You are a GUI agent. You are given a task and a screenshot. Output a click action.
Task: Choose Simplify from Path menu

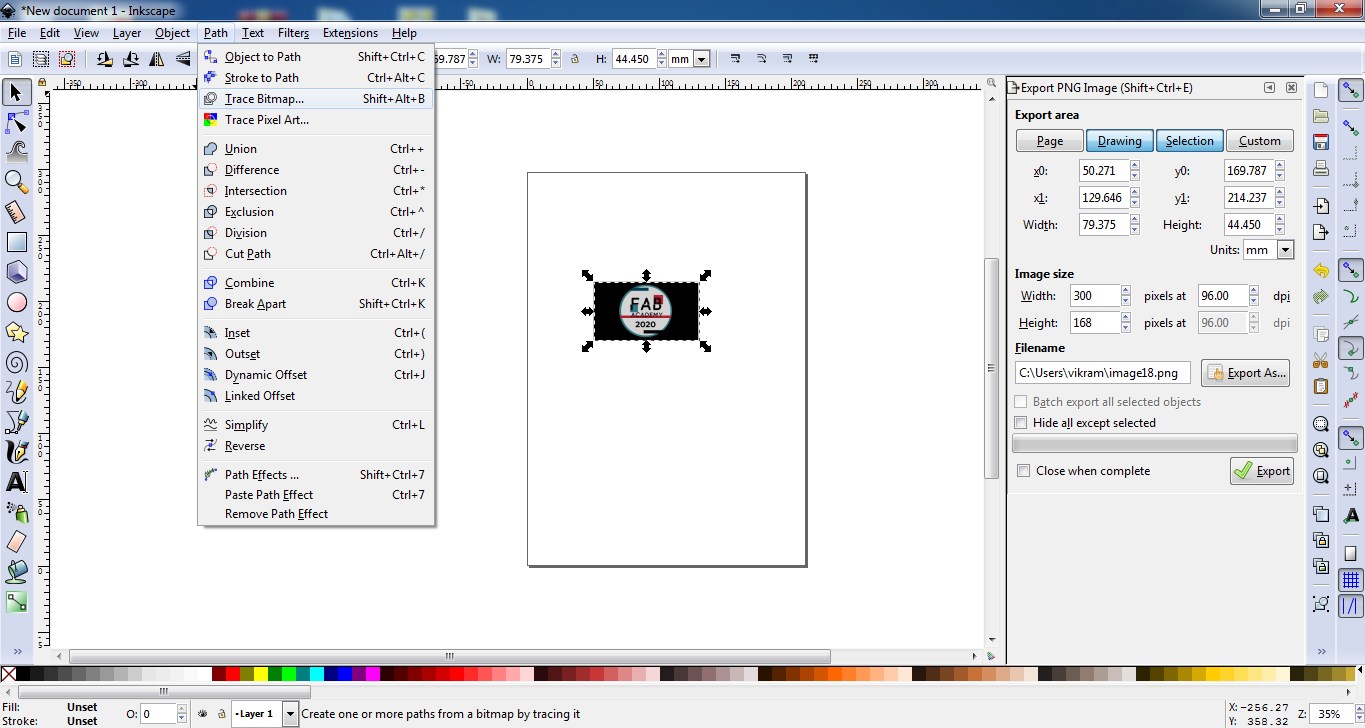316,425
